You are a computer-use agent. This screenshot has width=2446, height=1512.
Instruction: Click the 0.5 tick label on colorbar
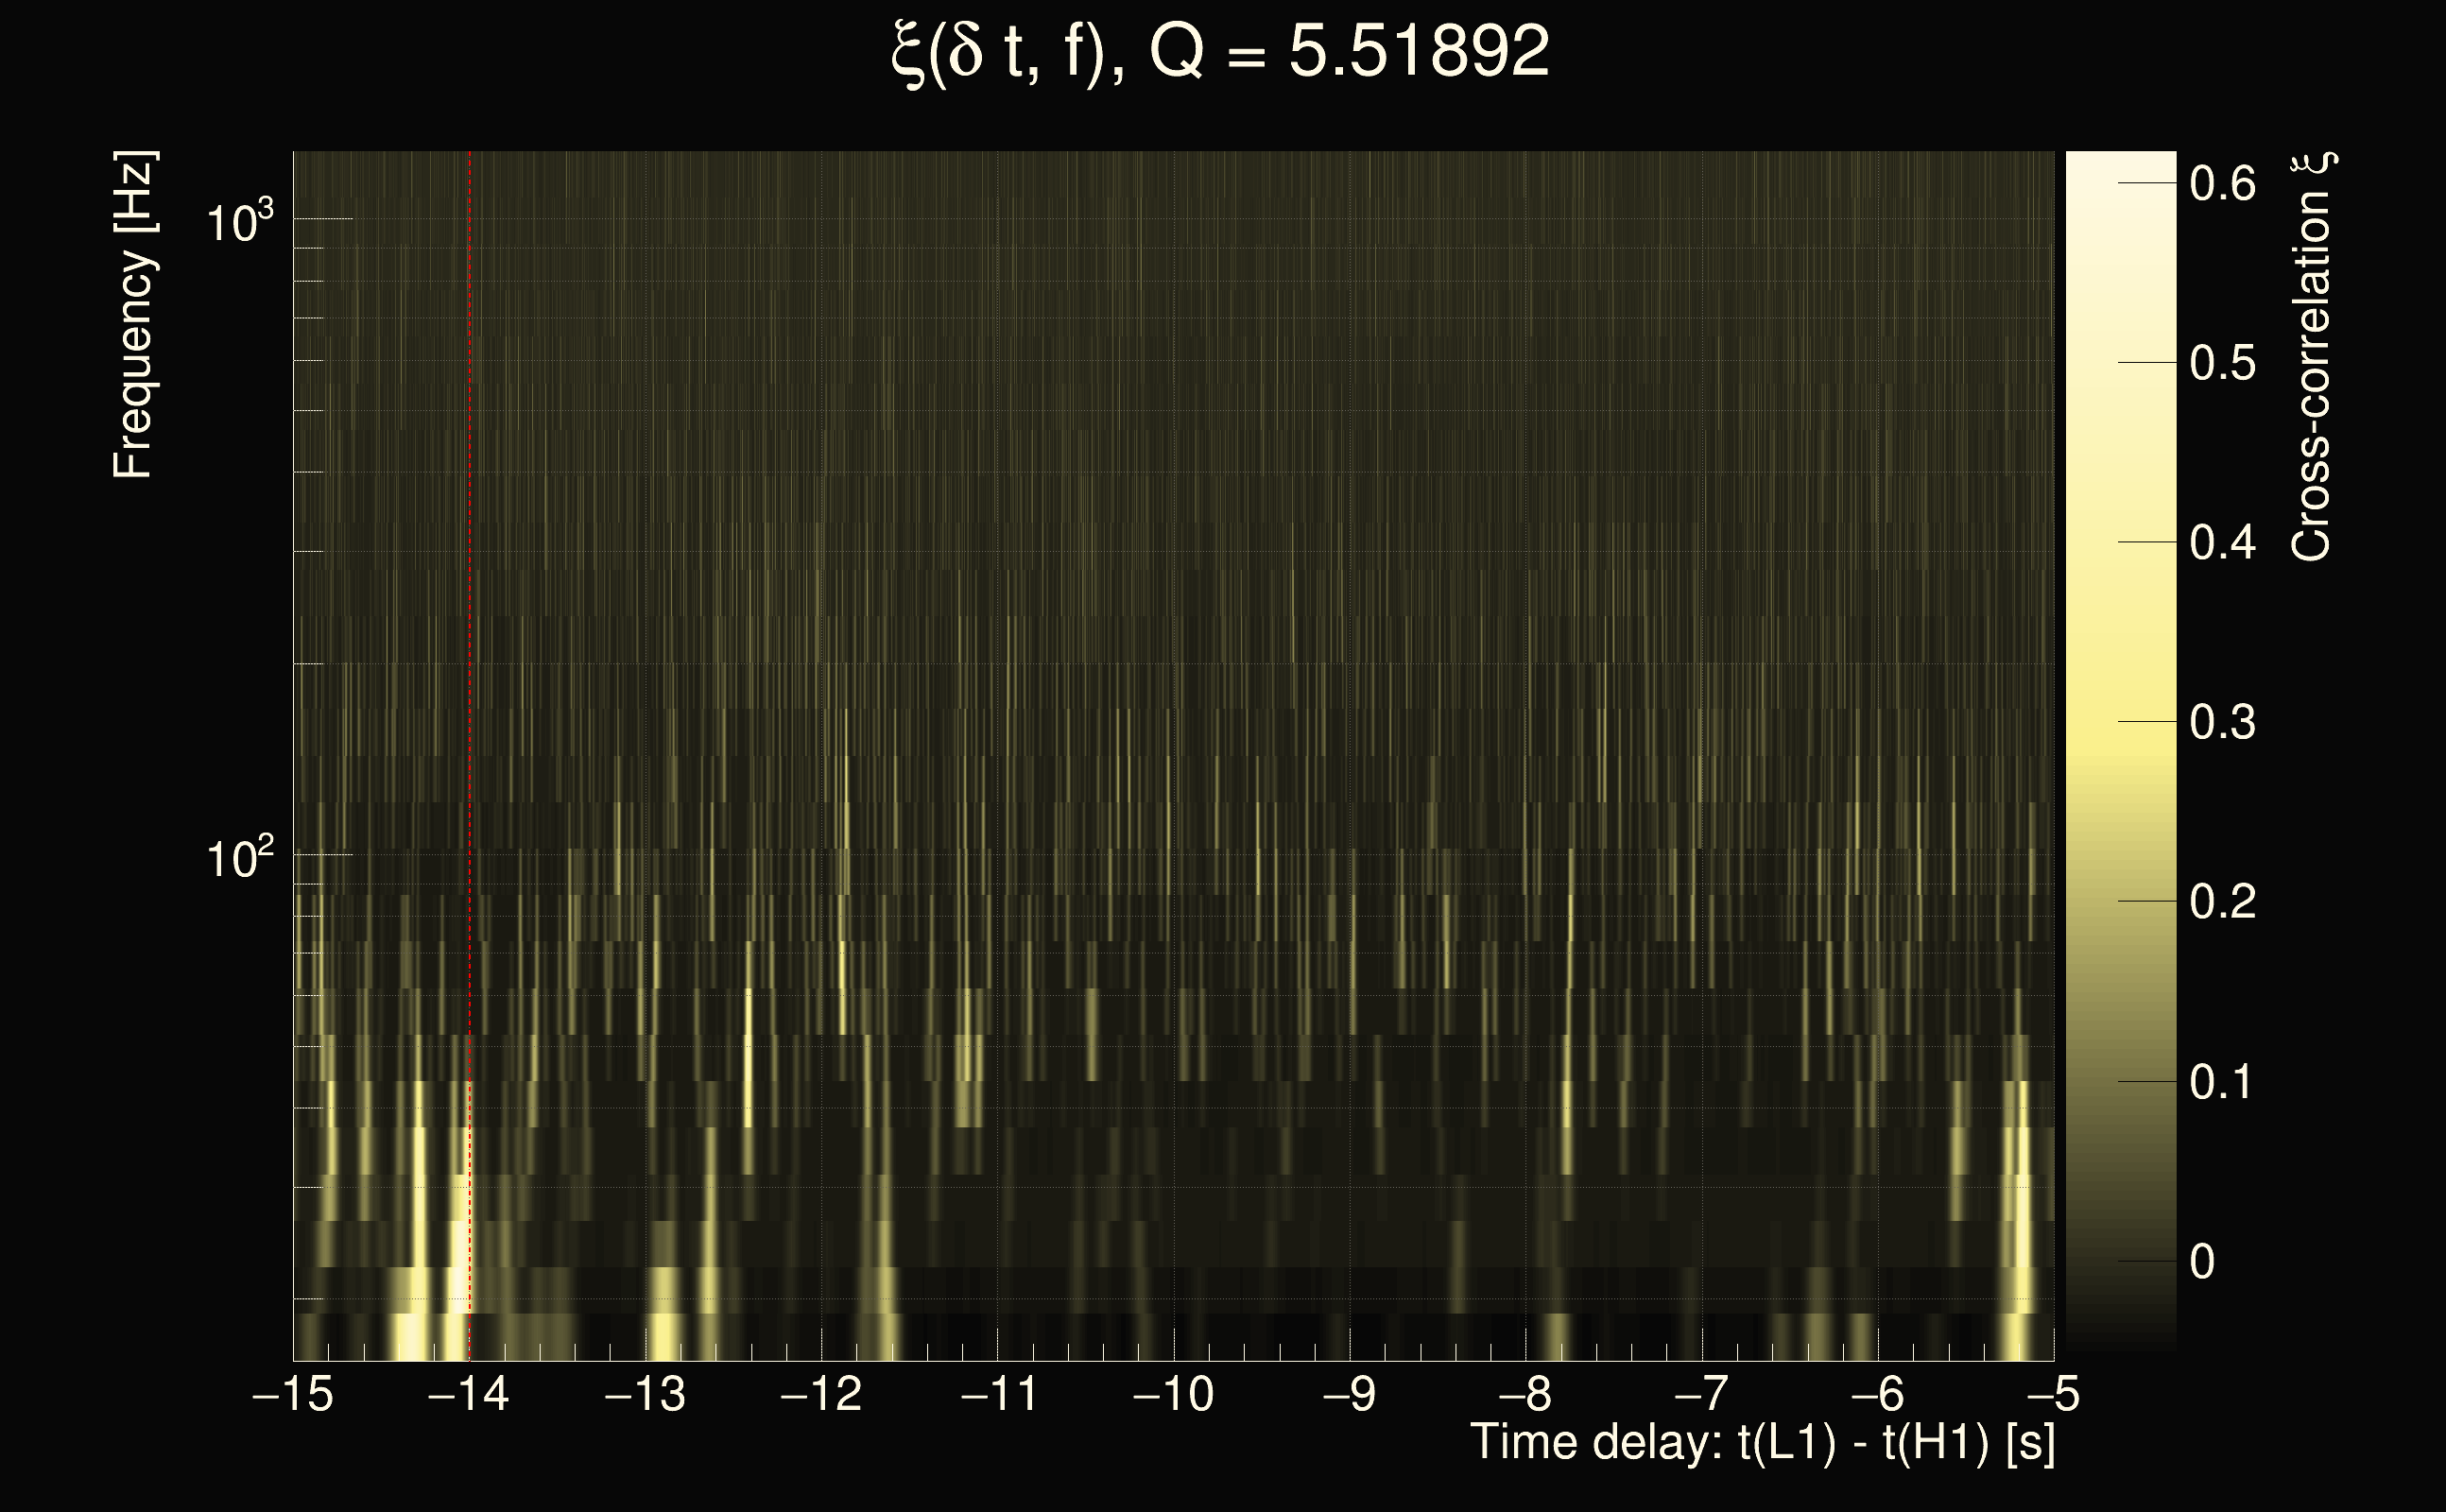click(2222, 364)
